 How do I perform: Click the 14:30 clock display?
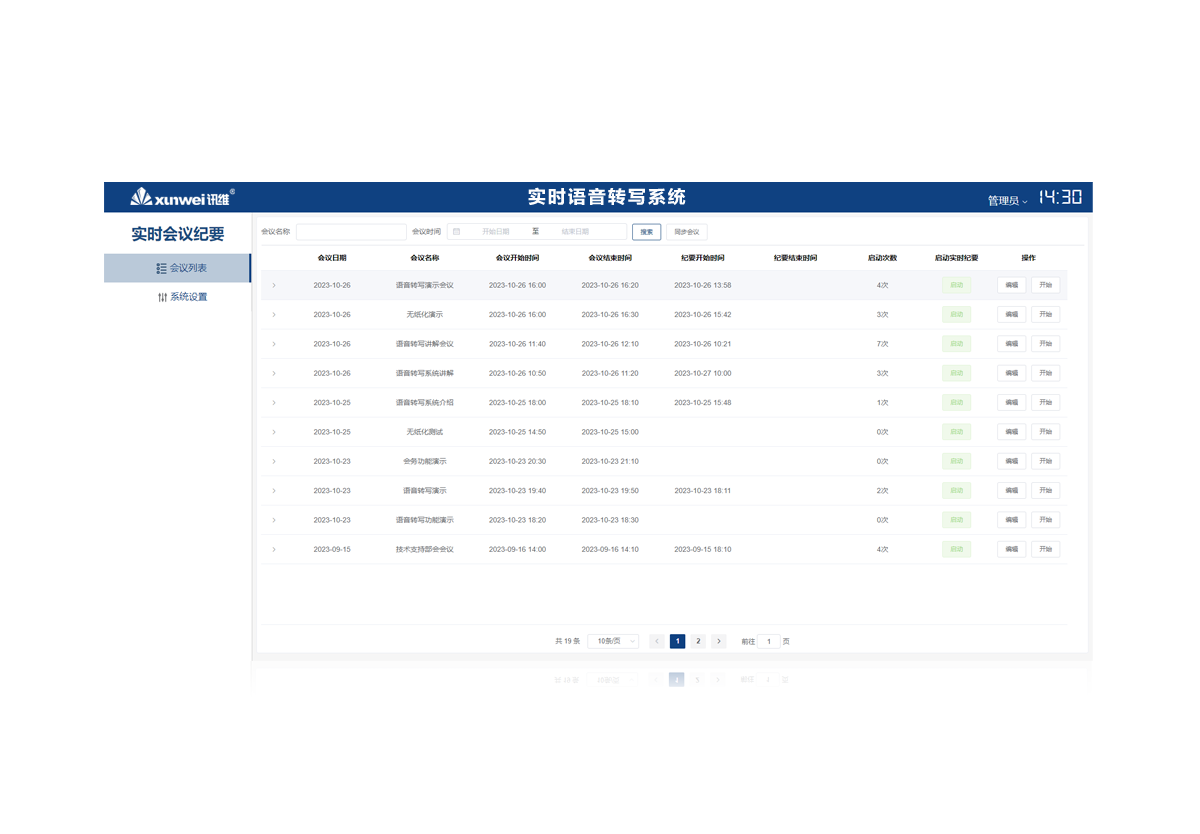pyautogui.click(x=1059, y=198)
